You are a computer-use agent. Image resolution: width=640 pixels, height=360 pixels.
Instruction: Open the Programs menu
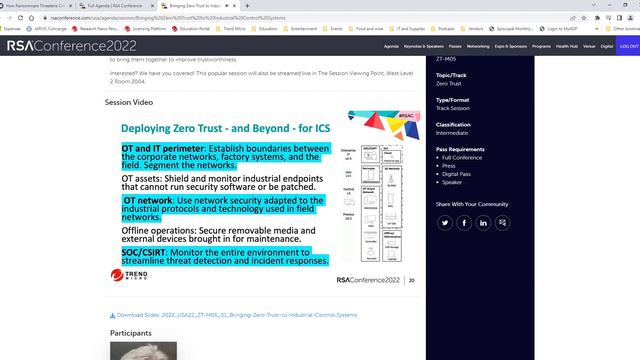pyautogui.click(x=541, y=47)
